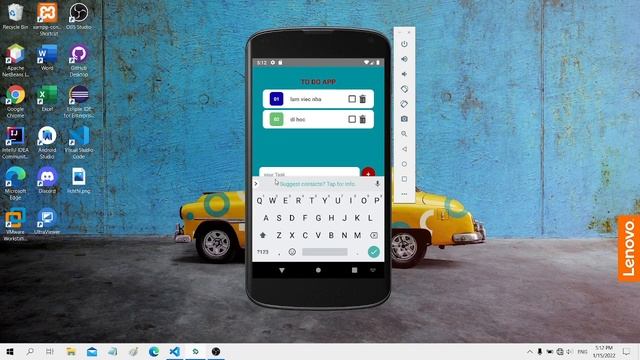Tap the keyboard backspace key
The width and height of the screenshot is (640, 360).
(x=373, y=235)
